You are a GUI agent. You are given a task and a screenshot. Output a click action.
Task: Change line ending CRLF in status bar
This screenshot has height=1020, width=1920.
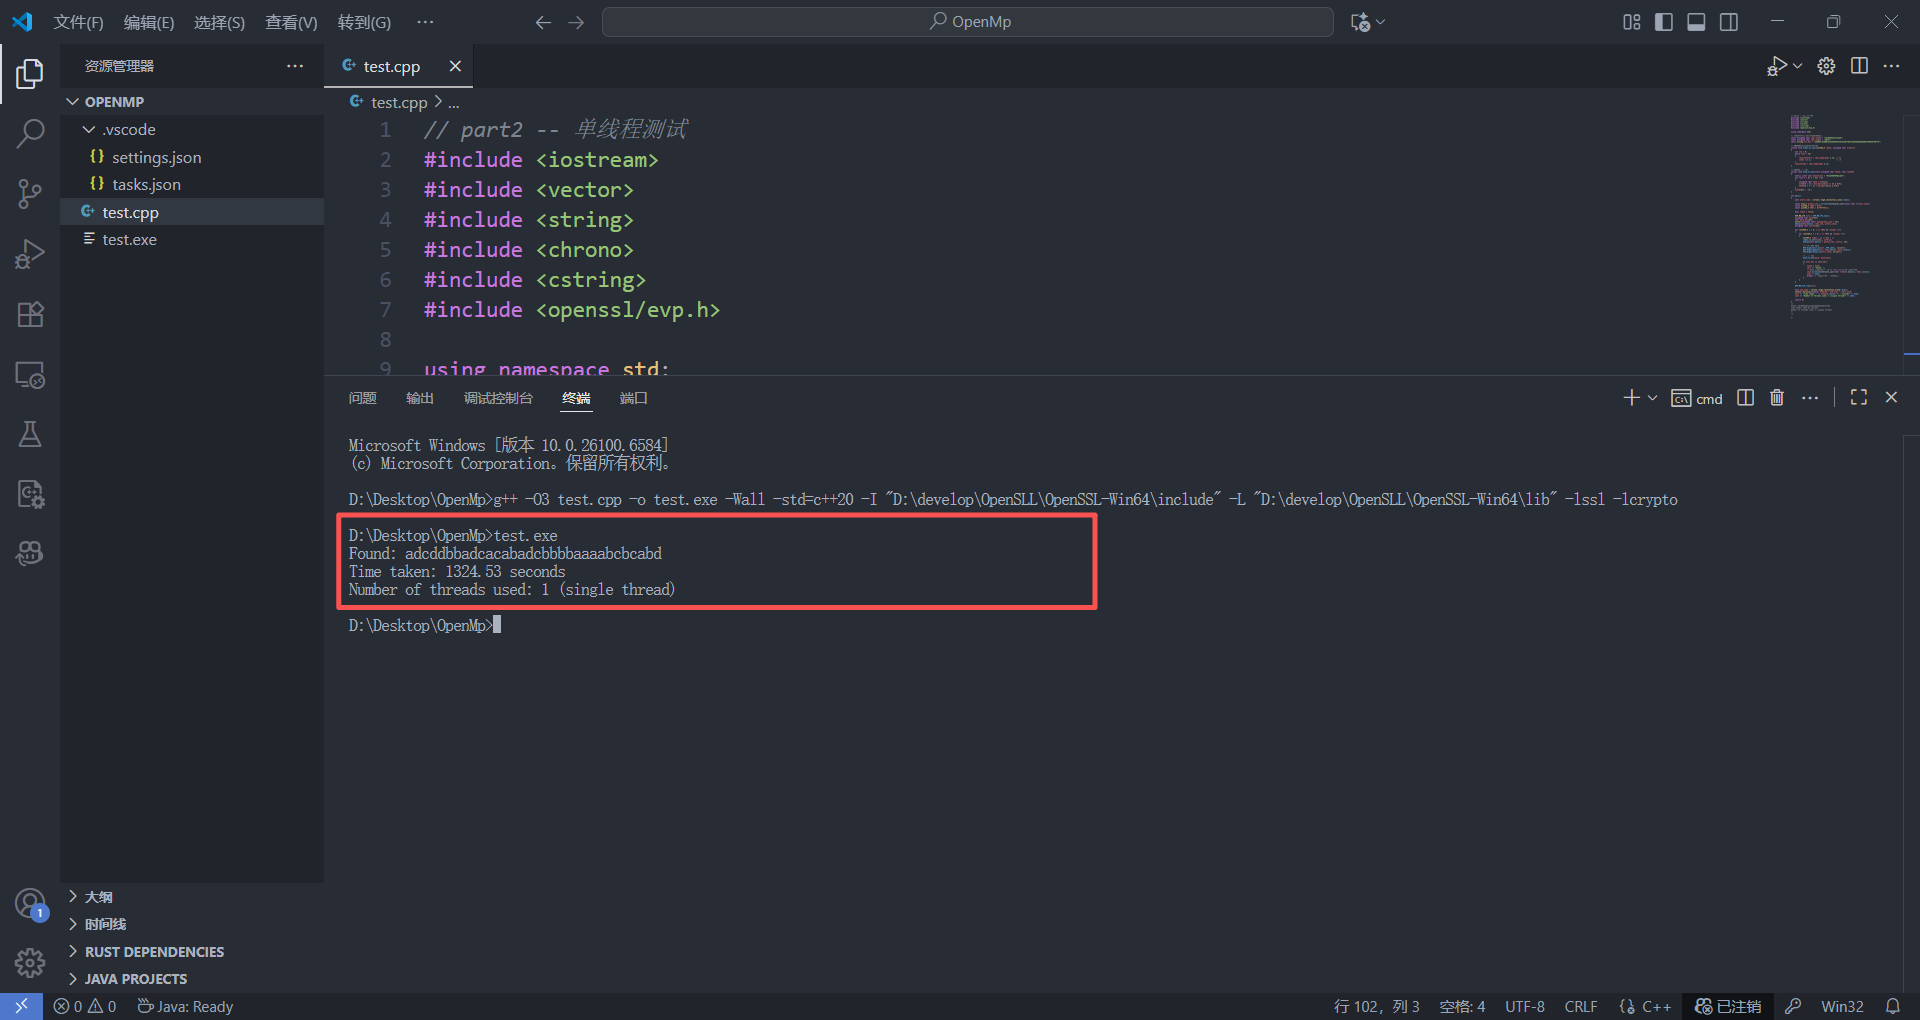coord(1581,1006)
